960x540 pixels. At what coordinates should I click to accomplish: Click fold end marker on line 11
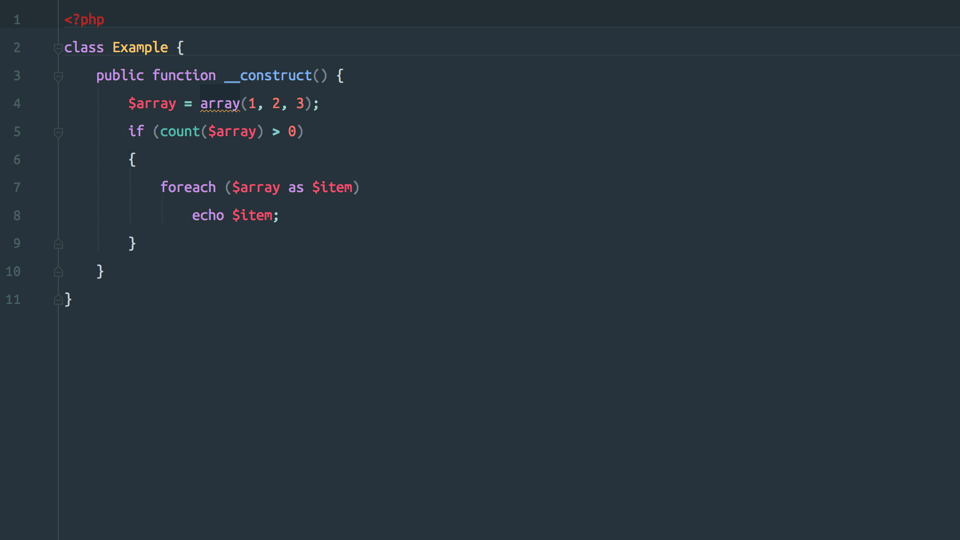tap(58, 300)
